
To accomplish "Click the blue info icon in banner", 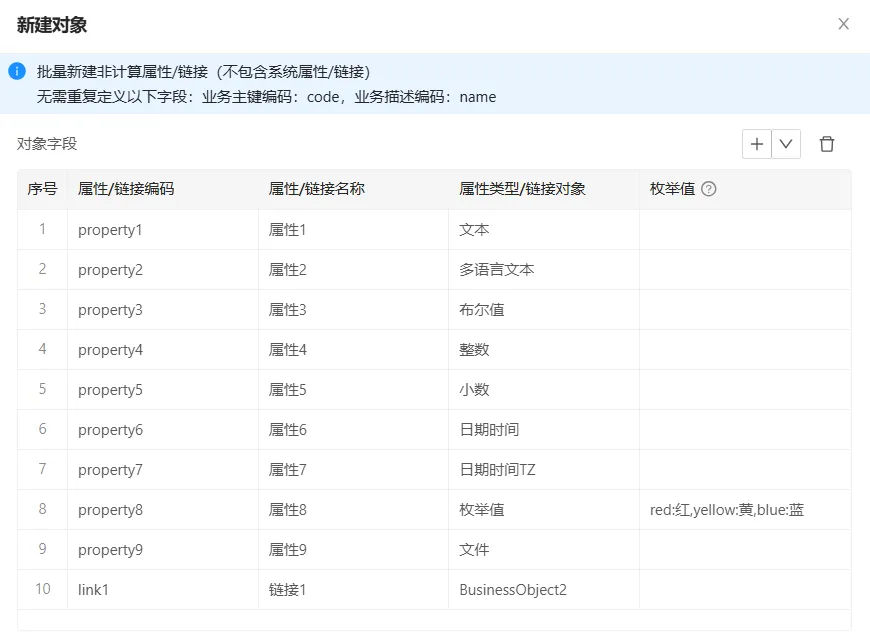I will click(x=17, y=72).
